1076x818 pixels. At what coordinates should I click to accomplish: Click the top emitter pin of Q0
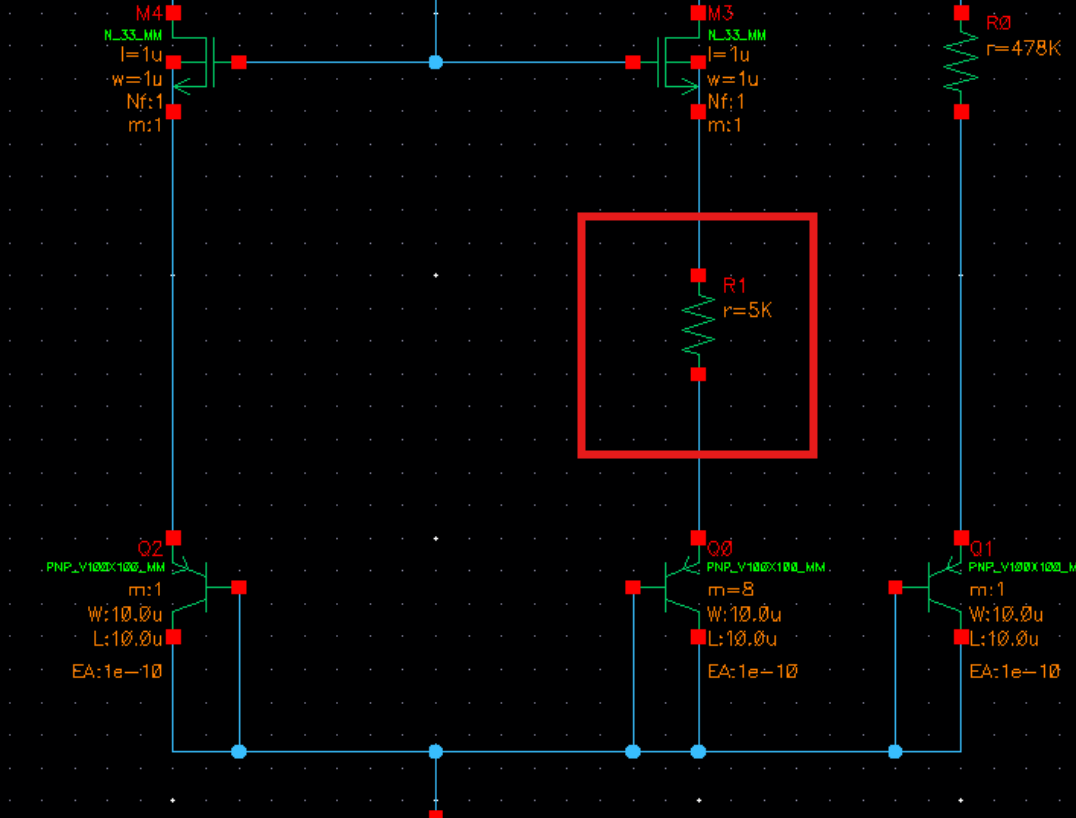click(x=698, y=537)
